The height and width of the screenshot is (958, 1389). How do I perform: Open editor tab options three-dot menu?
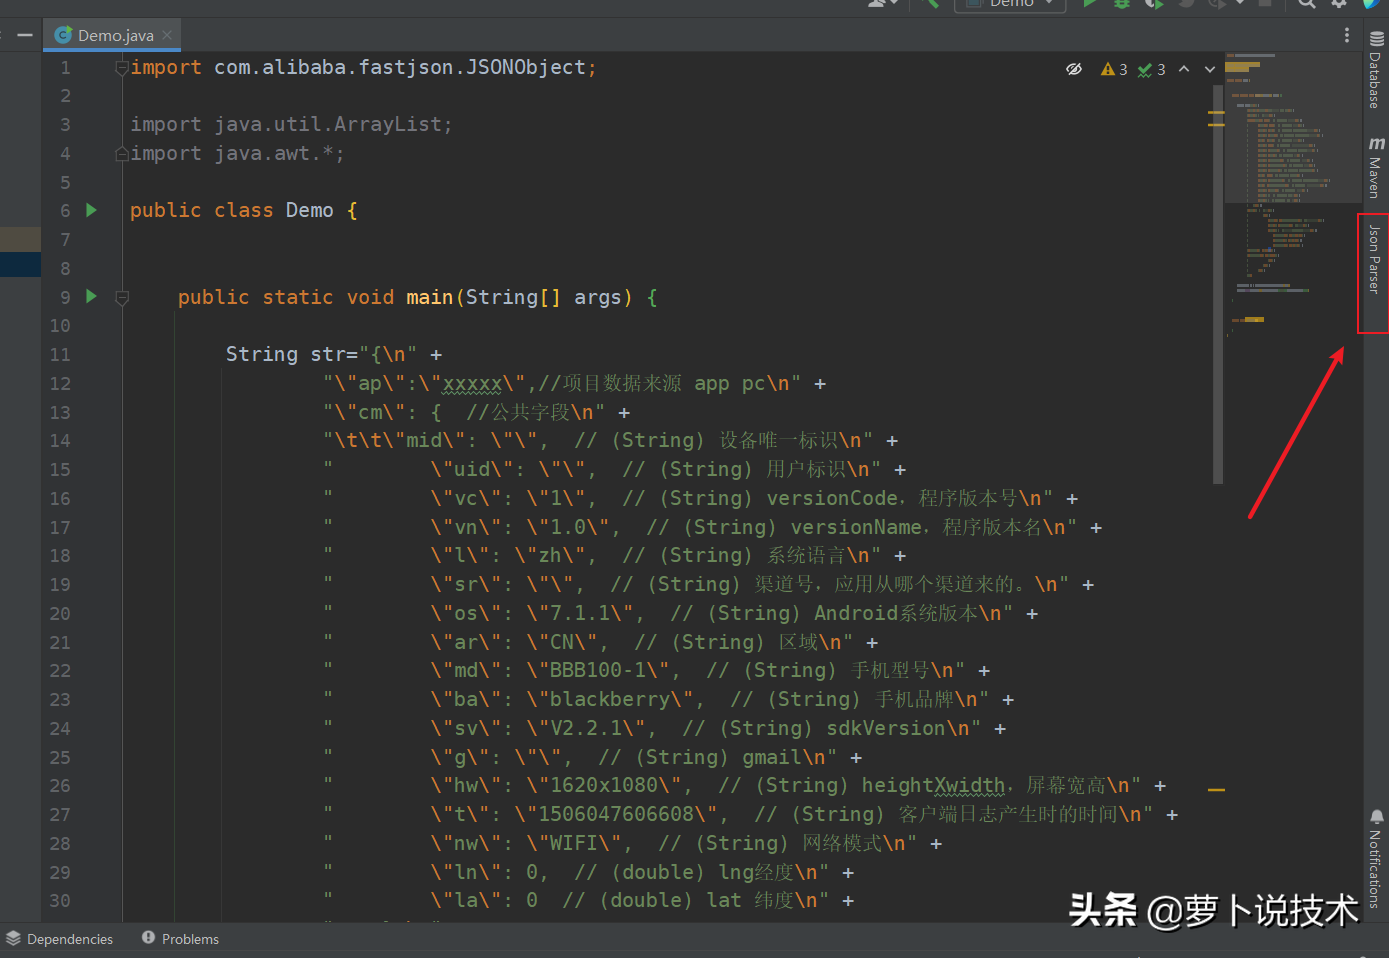[x=1347, y=35]
